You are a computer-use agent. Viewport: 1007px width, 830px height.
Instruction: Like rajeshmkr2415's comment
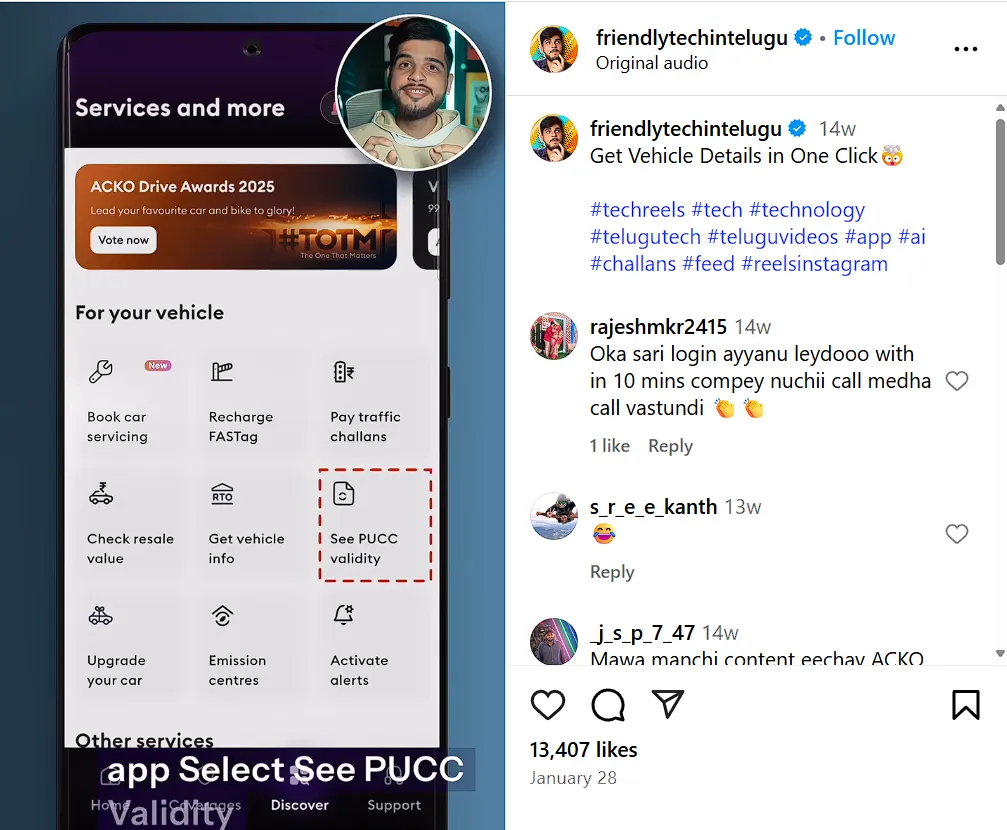(x=956, y=381)
